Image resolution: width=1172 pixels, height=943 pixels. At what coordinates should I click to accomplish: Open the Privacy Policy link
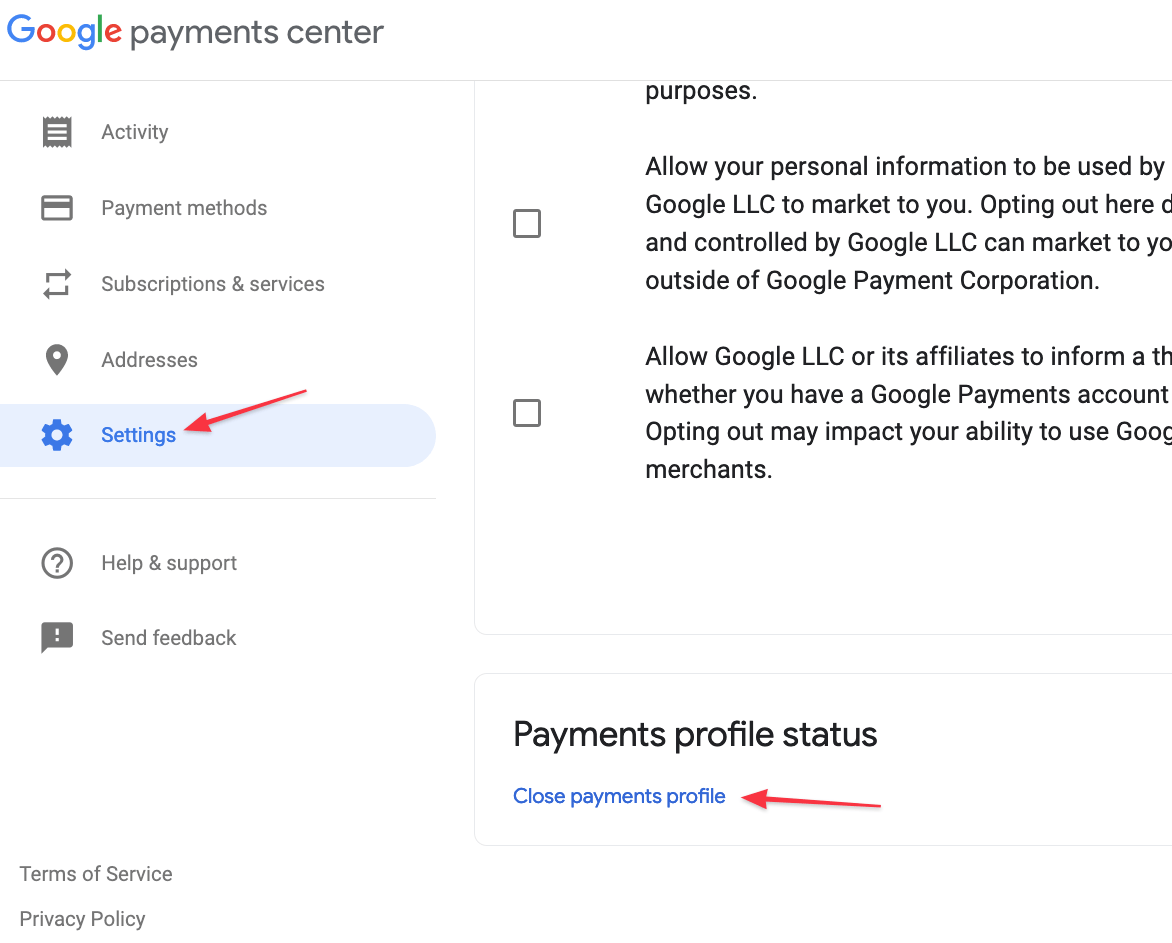(82, 918)
